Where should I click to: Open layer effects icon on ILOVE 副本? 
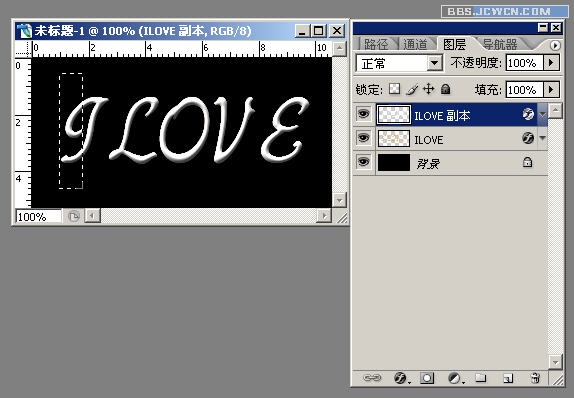coord(528,114)
